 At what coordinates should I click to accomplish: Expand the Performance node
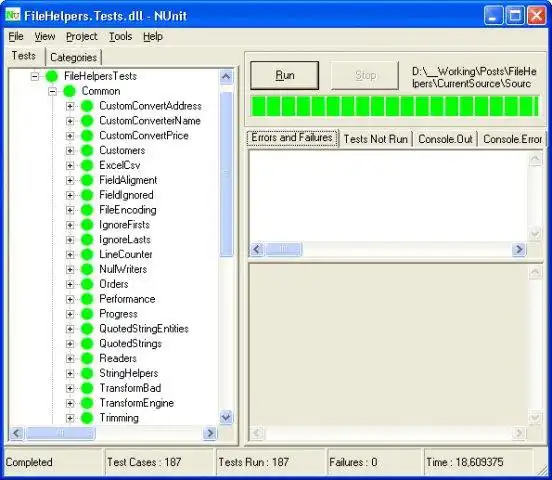pyautogui.click(x=70, y=299)
